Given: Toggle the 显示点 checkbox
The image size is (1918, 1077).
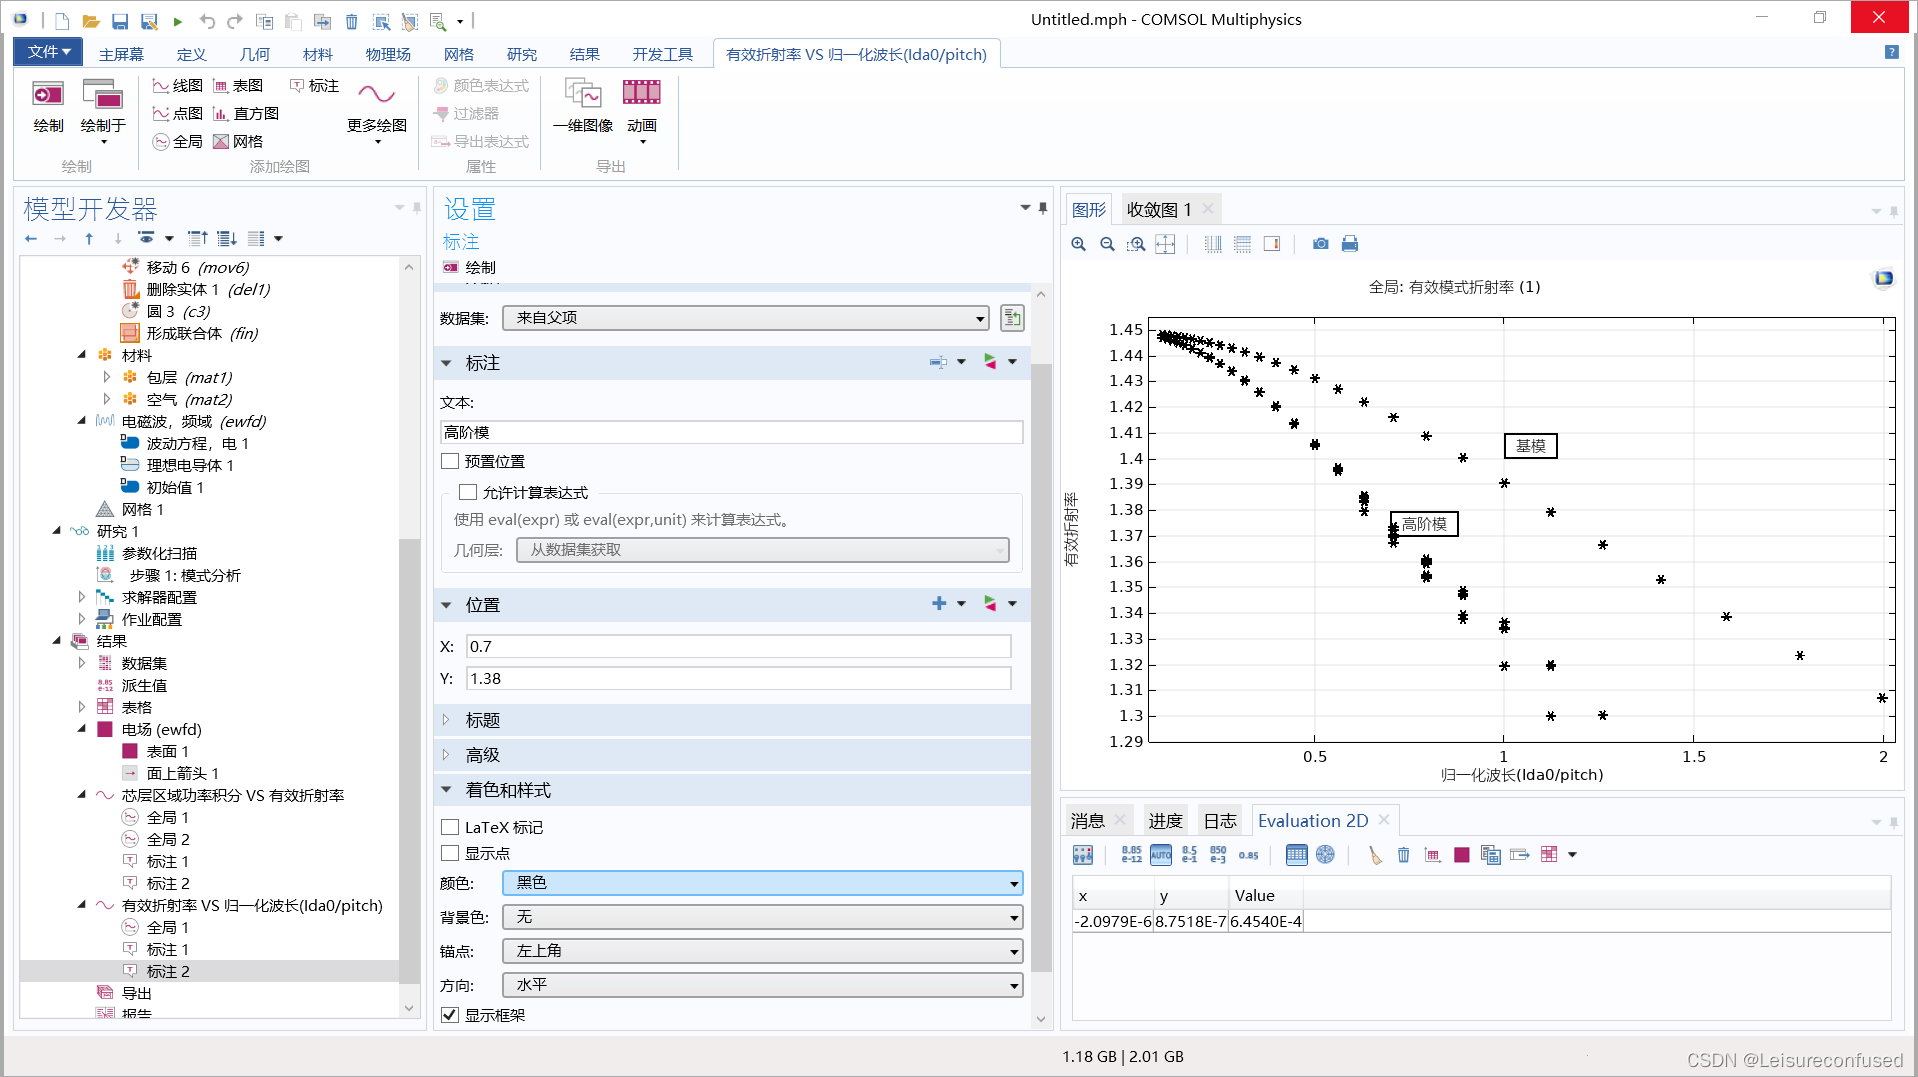Looking at the screenshot, I should [450, 854].
